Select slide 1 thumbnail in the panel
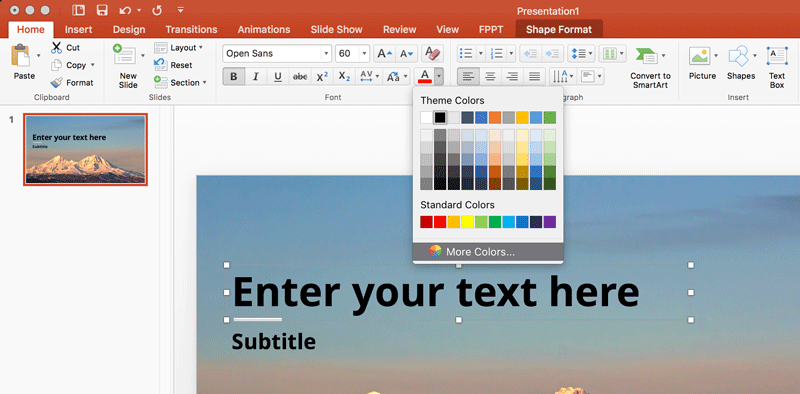This screenshot has width=800, height=394. (x=85, y=149)
